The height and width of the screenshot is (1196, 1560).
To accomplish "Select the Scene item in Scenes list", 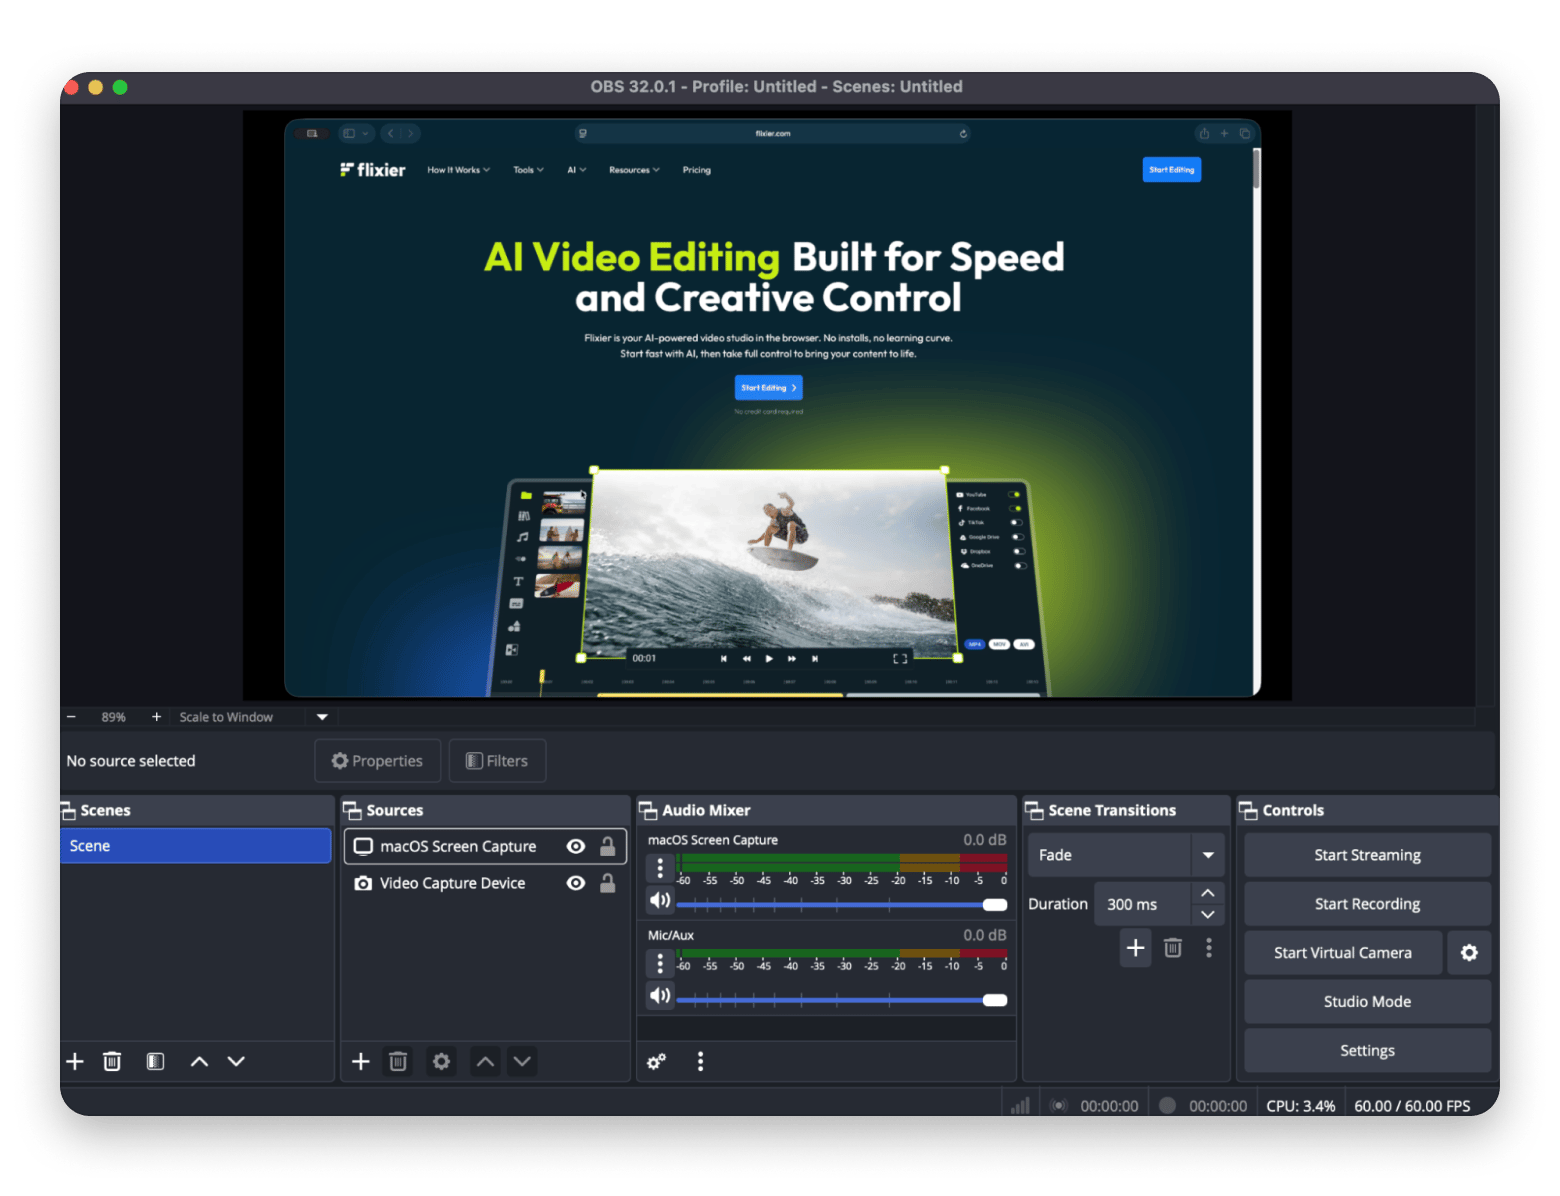I will (195, 846).
